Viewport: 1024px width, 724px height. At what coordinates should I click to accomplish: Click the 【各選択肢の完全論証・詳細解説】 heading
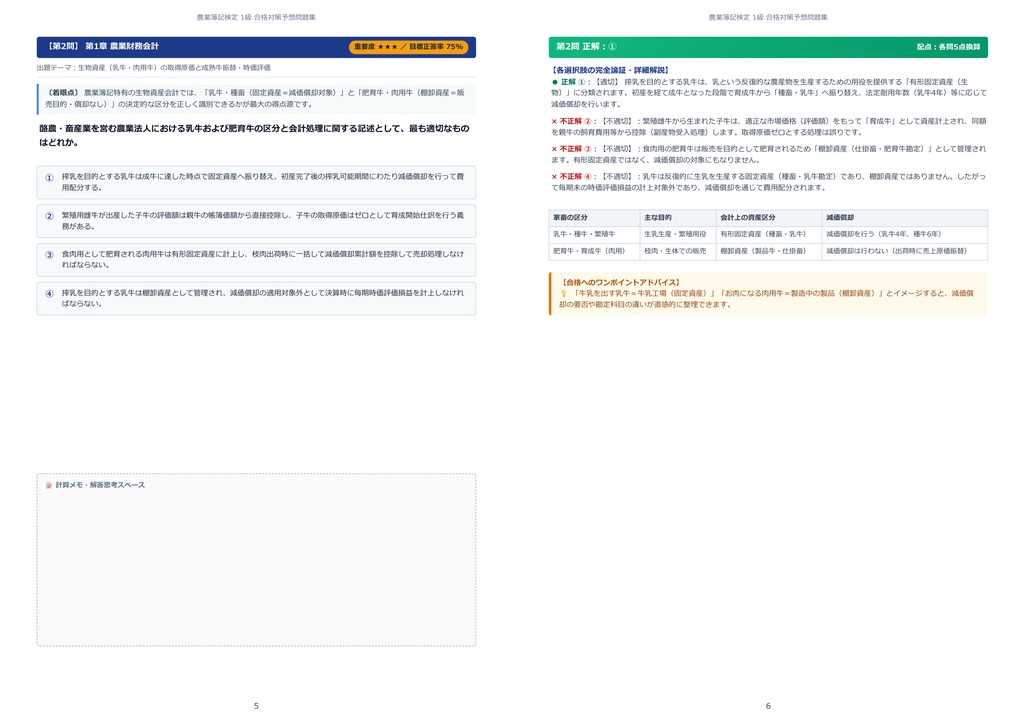[611, 70]
